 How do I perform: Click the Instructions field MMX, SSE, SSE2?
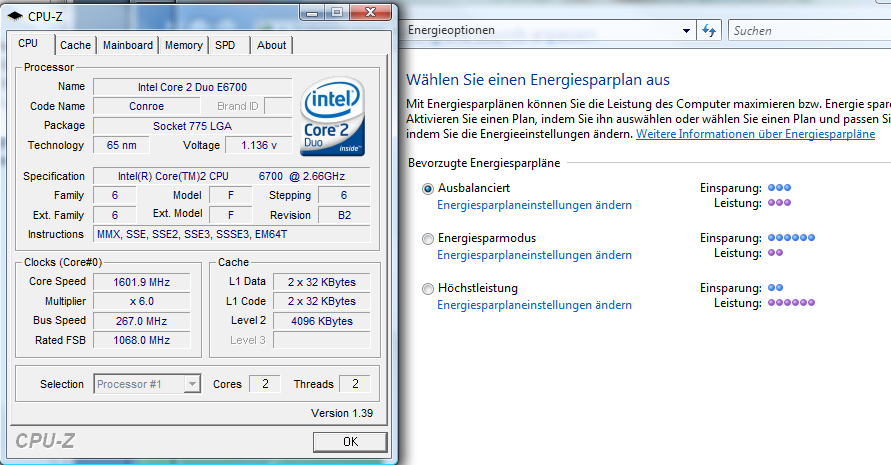coord(231,234)
